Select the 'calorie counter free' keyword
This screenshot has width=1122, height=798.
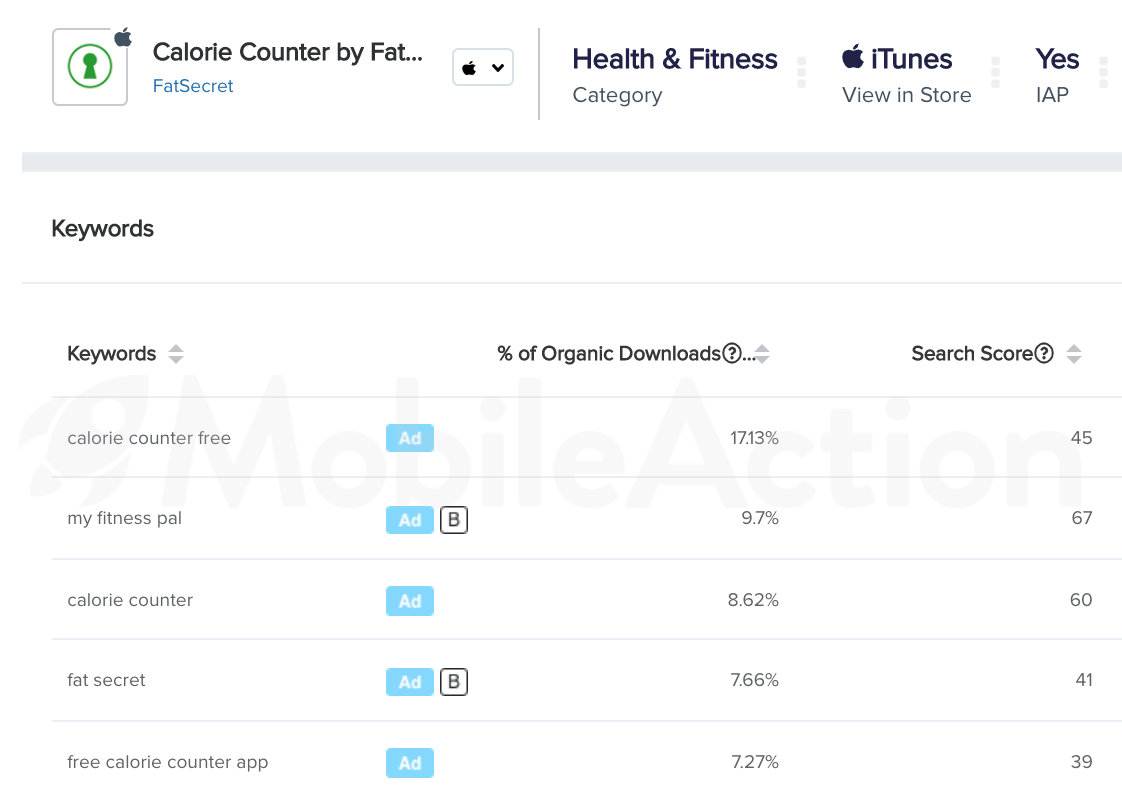(x=149, y=438)
